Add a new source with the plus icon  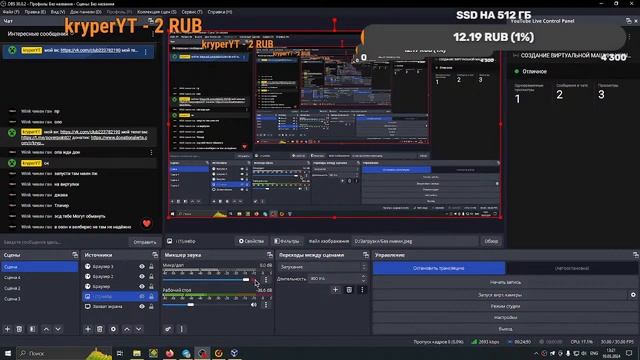(x=88, y=329)
